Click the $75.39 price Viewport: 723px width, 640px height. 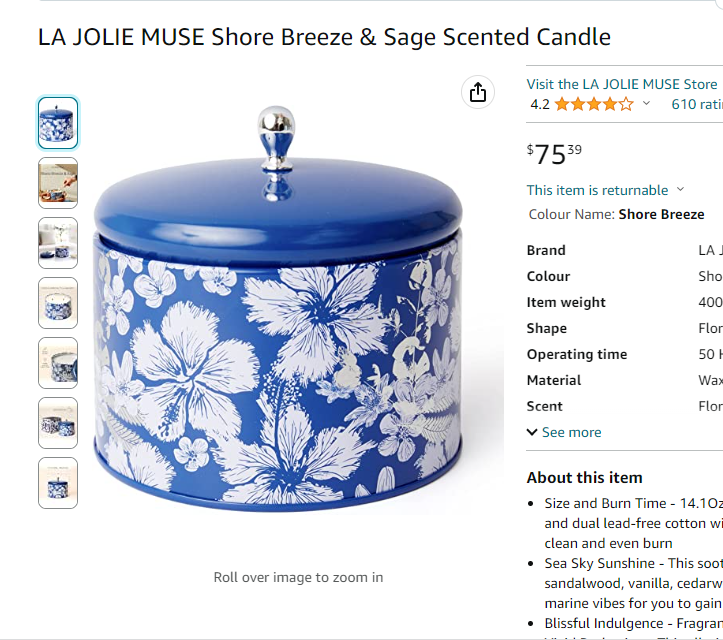pos(554,154)
